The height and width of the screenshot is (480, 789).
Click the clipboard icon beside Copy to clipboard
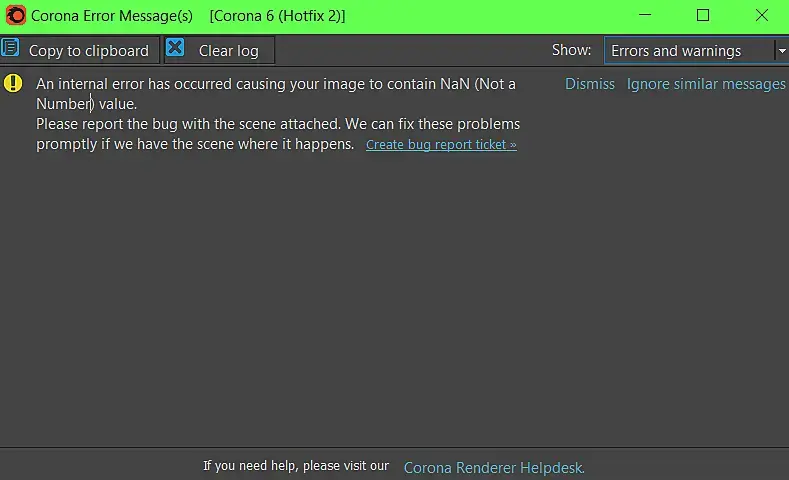(10, 48)
